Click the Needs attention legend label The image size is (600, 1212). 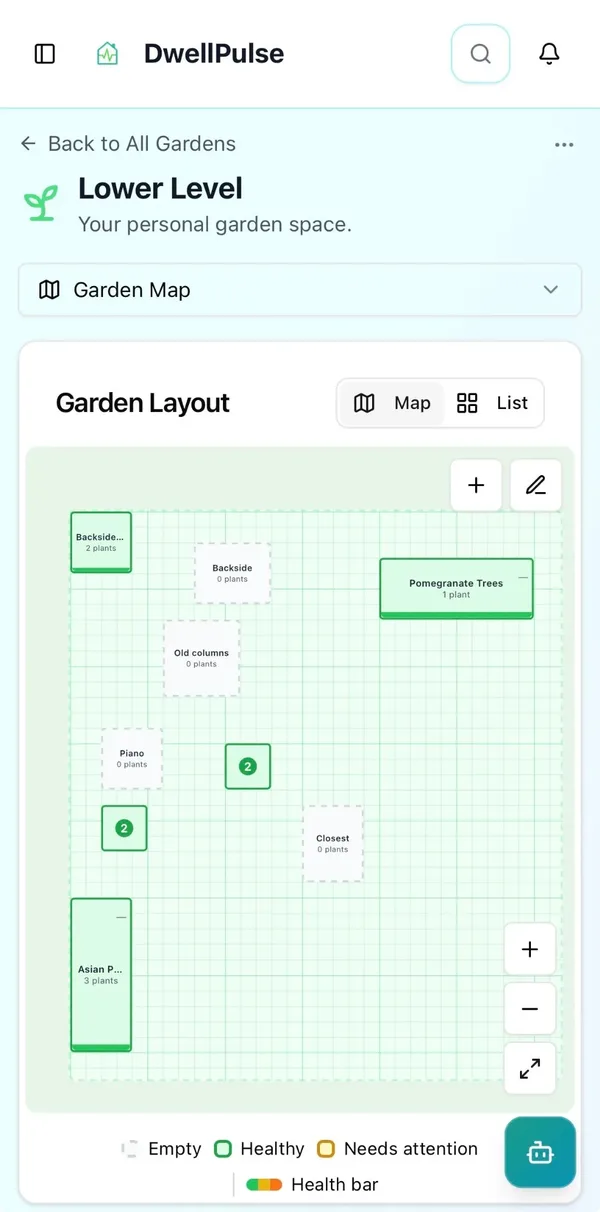(411, 1149)
